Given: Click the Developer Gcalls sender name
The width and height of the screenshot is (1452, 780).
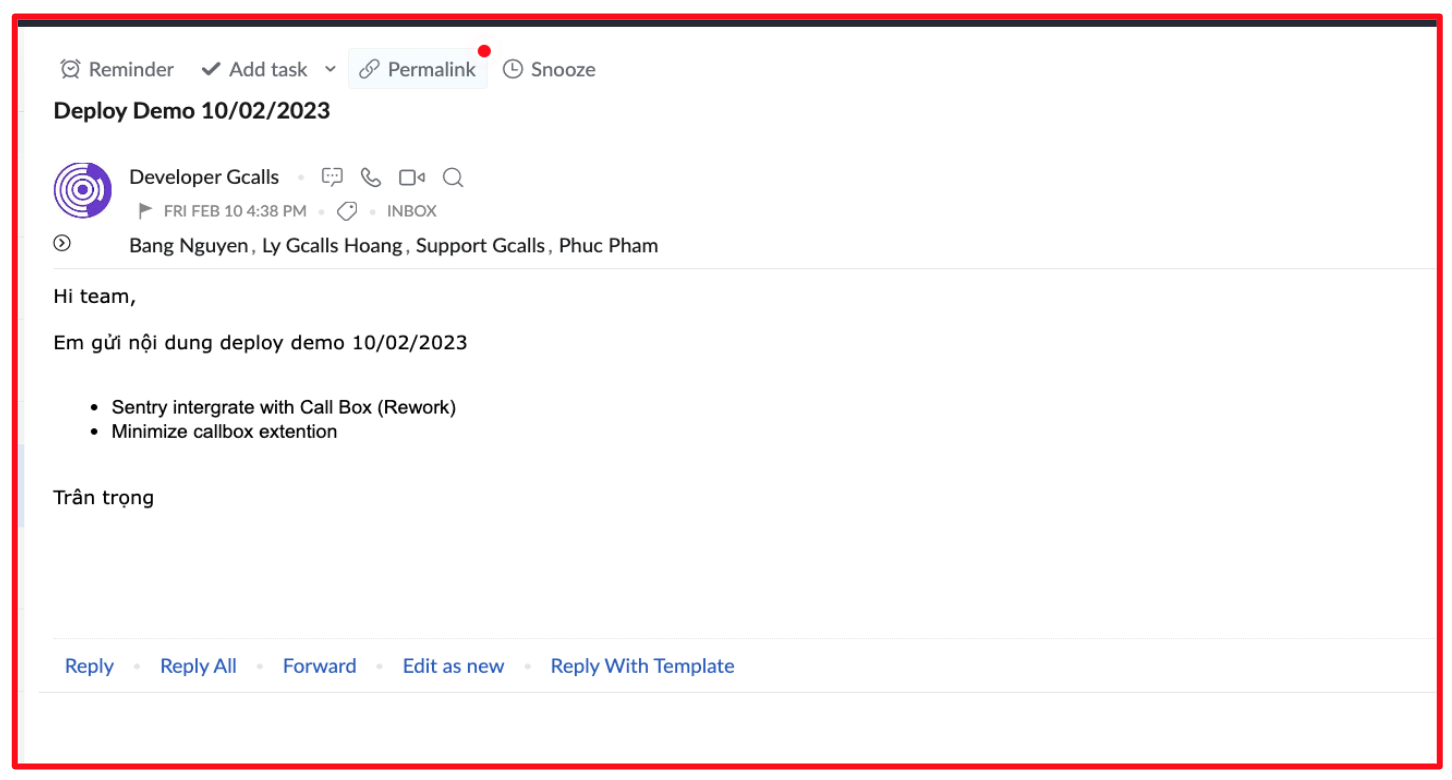Looking at the screenshot, I should (x=204, y=177).
